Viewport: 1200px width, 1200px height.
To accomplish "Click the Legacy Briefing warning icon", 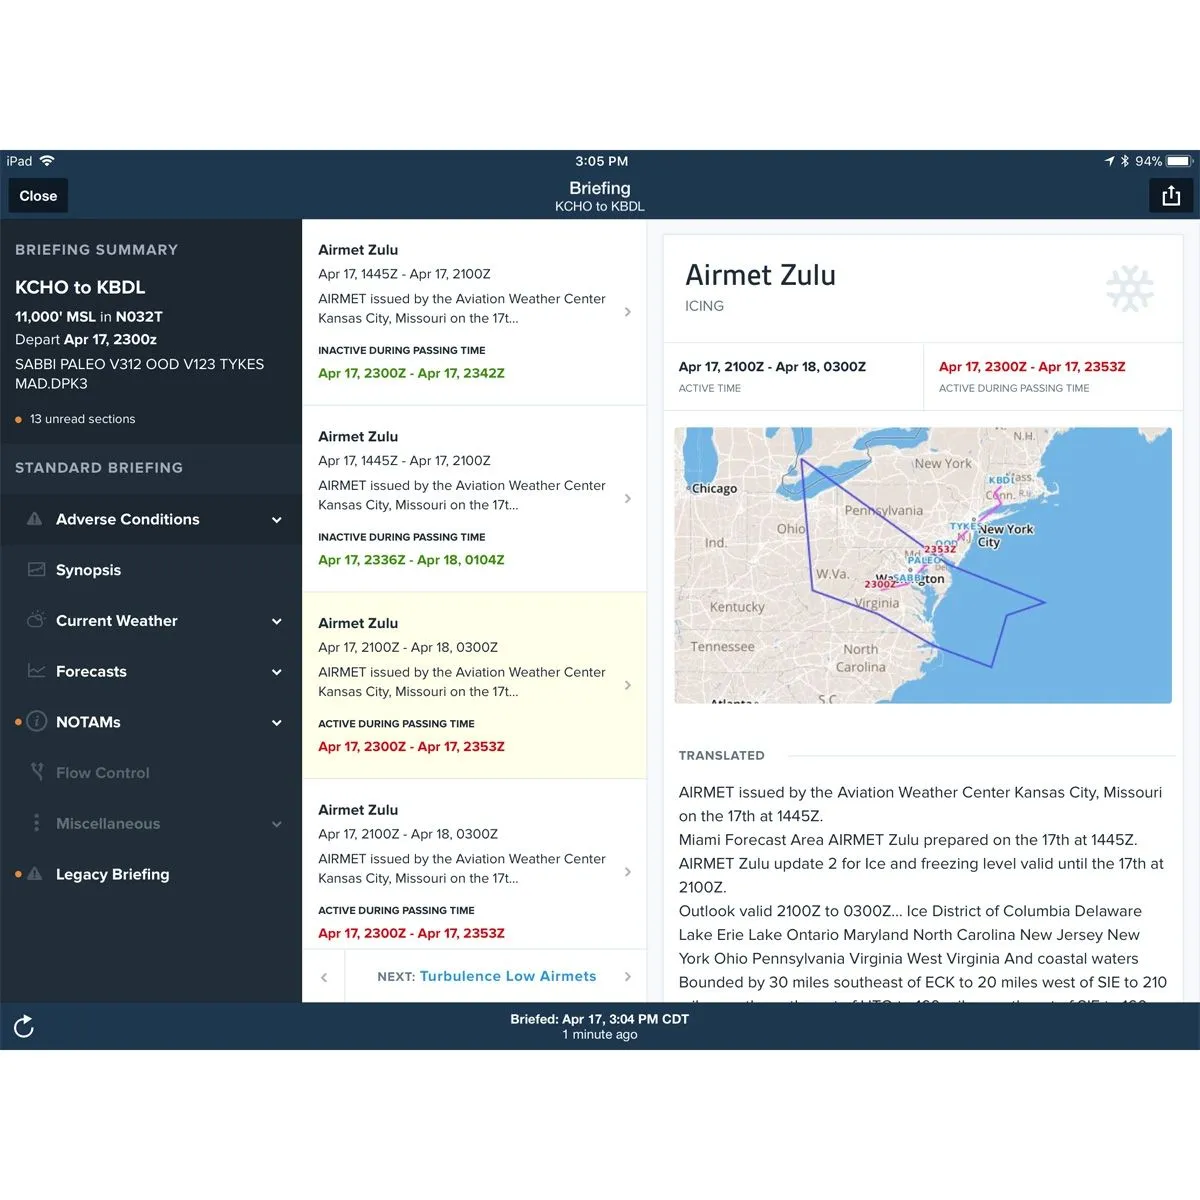I will 35,874.
